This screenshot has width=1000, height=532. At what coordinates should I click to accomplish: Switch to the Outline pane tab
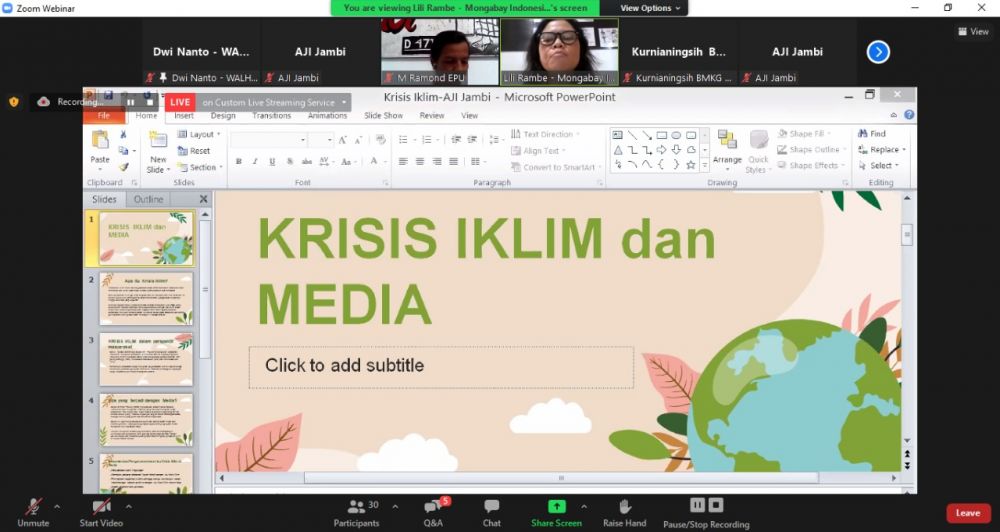click(x=149, y=199)
